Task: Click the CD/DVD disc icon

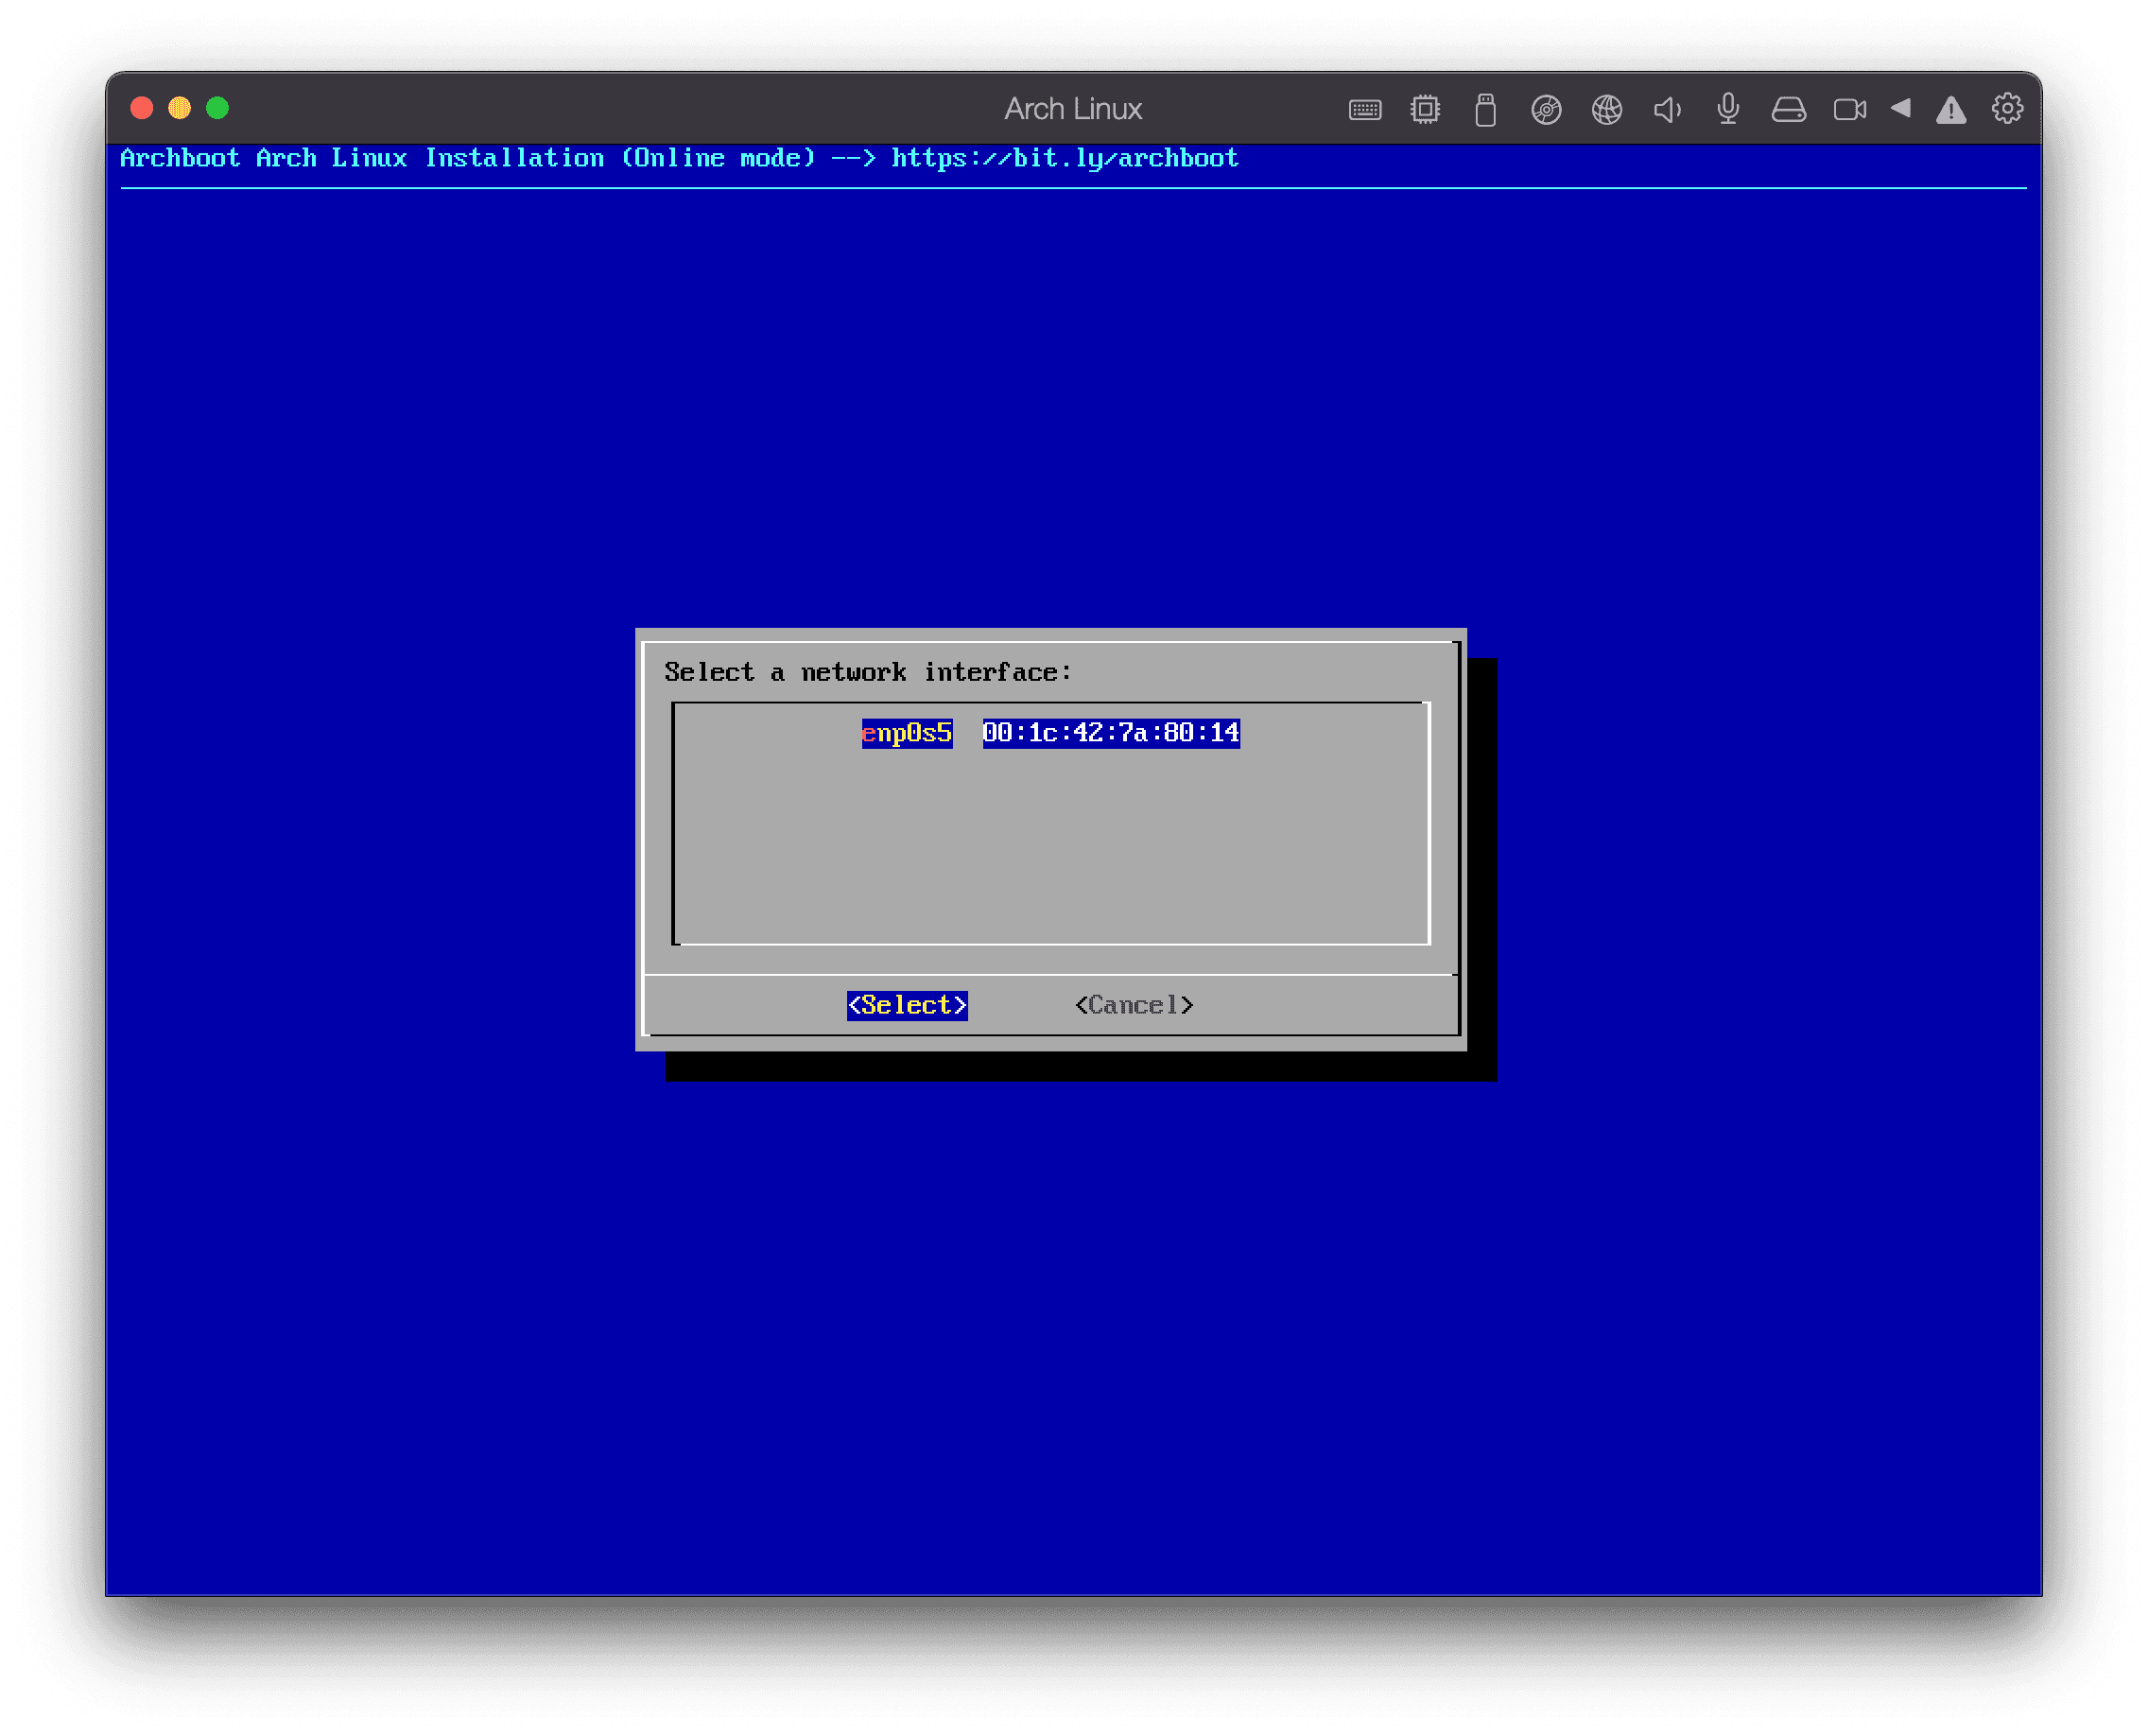Action: [x=1546, y=109]
